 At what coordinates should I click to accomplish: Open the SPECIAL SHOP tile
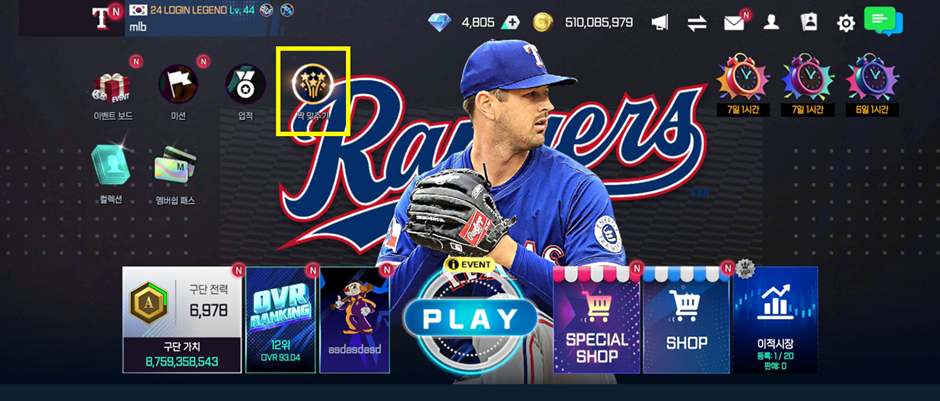596,320
